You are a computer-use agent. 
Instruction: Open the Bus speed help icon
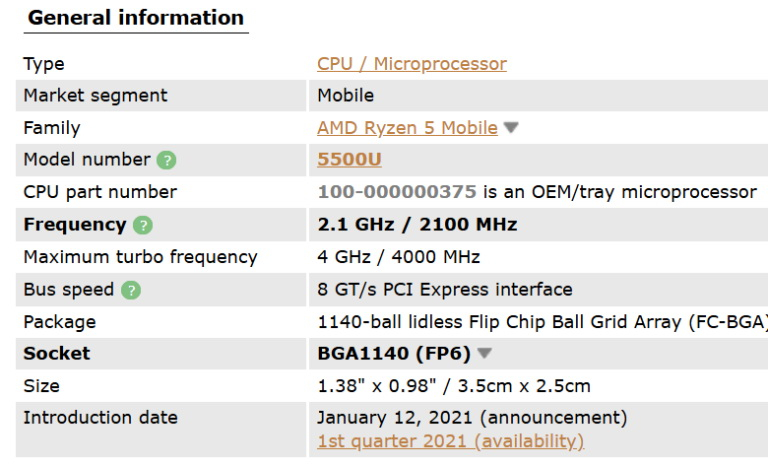[131, 290]
